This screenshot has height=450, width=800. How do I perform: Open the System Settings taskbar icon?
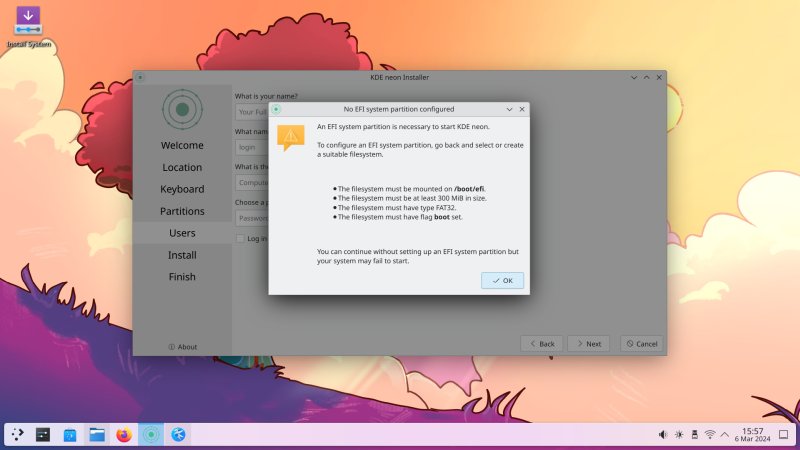[43, 435]
